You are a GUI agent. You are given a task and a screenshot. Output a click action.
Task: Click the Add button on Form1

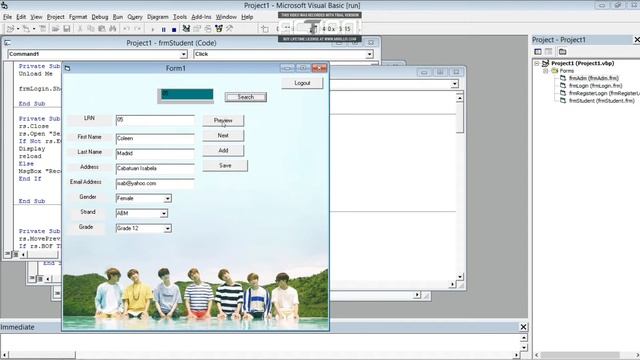pos(223,151)
